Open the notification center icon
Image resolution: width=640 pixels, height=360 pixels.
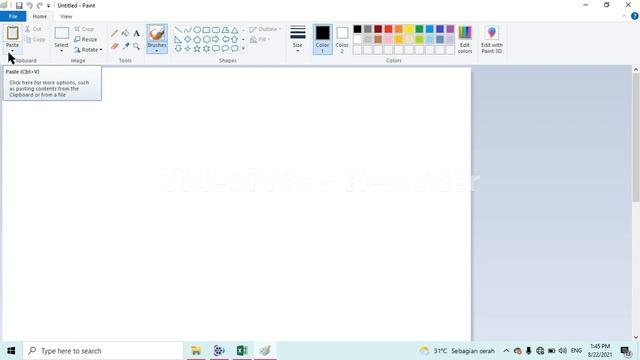coord(626,351)
